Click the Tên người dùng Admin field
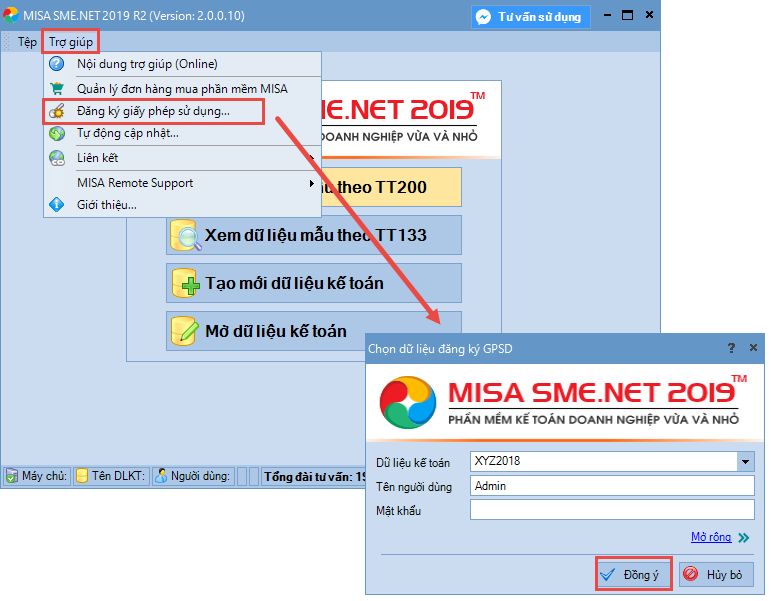 coord(612,486)
